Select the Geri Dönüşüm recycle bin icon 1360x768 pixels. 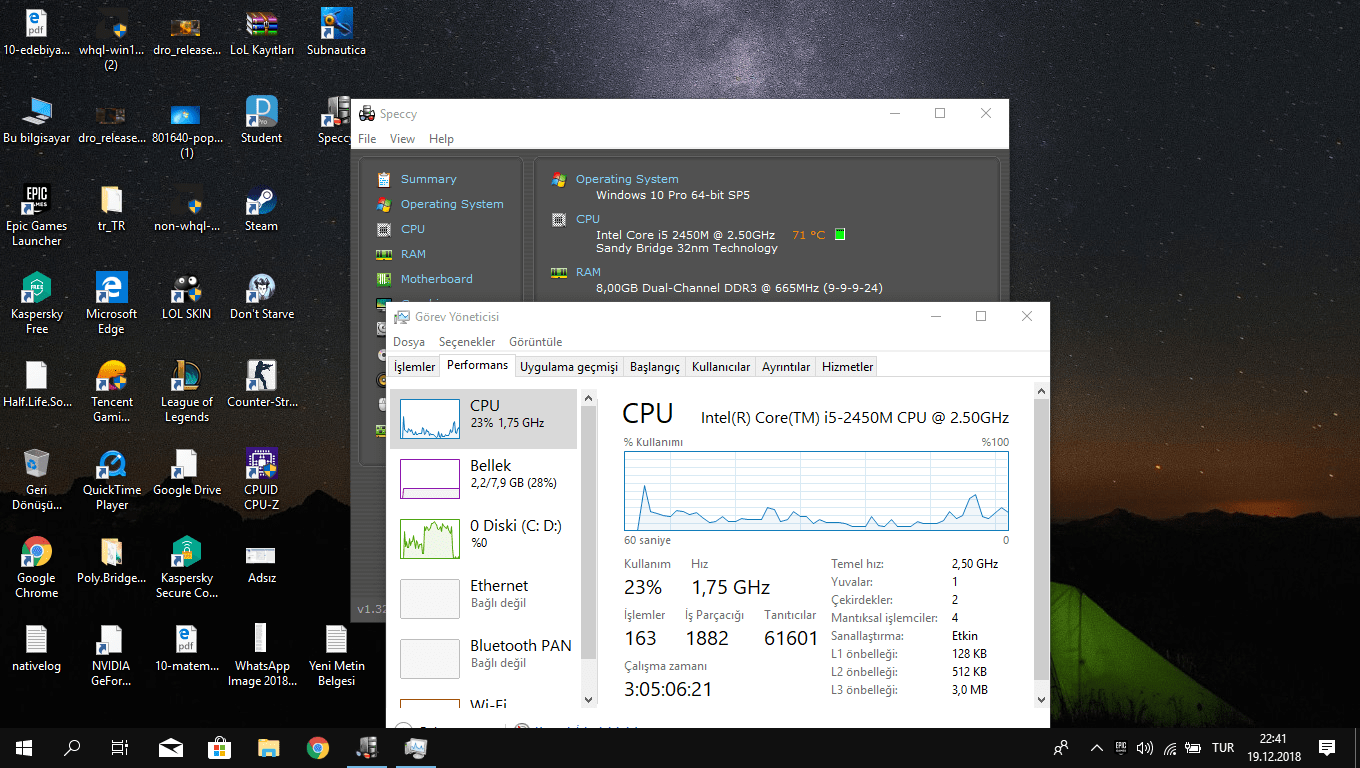tap(37, 480)
